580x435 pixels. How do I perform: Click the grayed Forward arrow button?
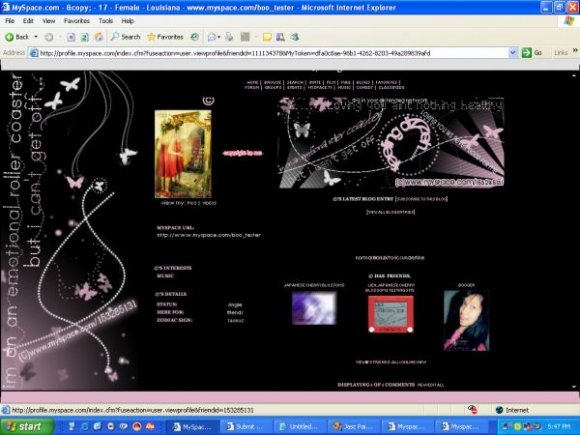coord(48,37)
